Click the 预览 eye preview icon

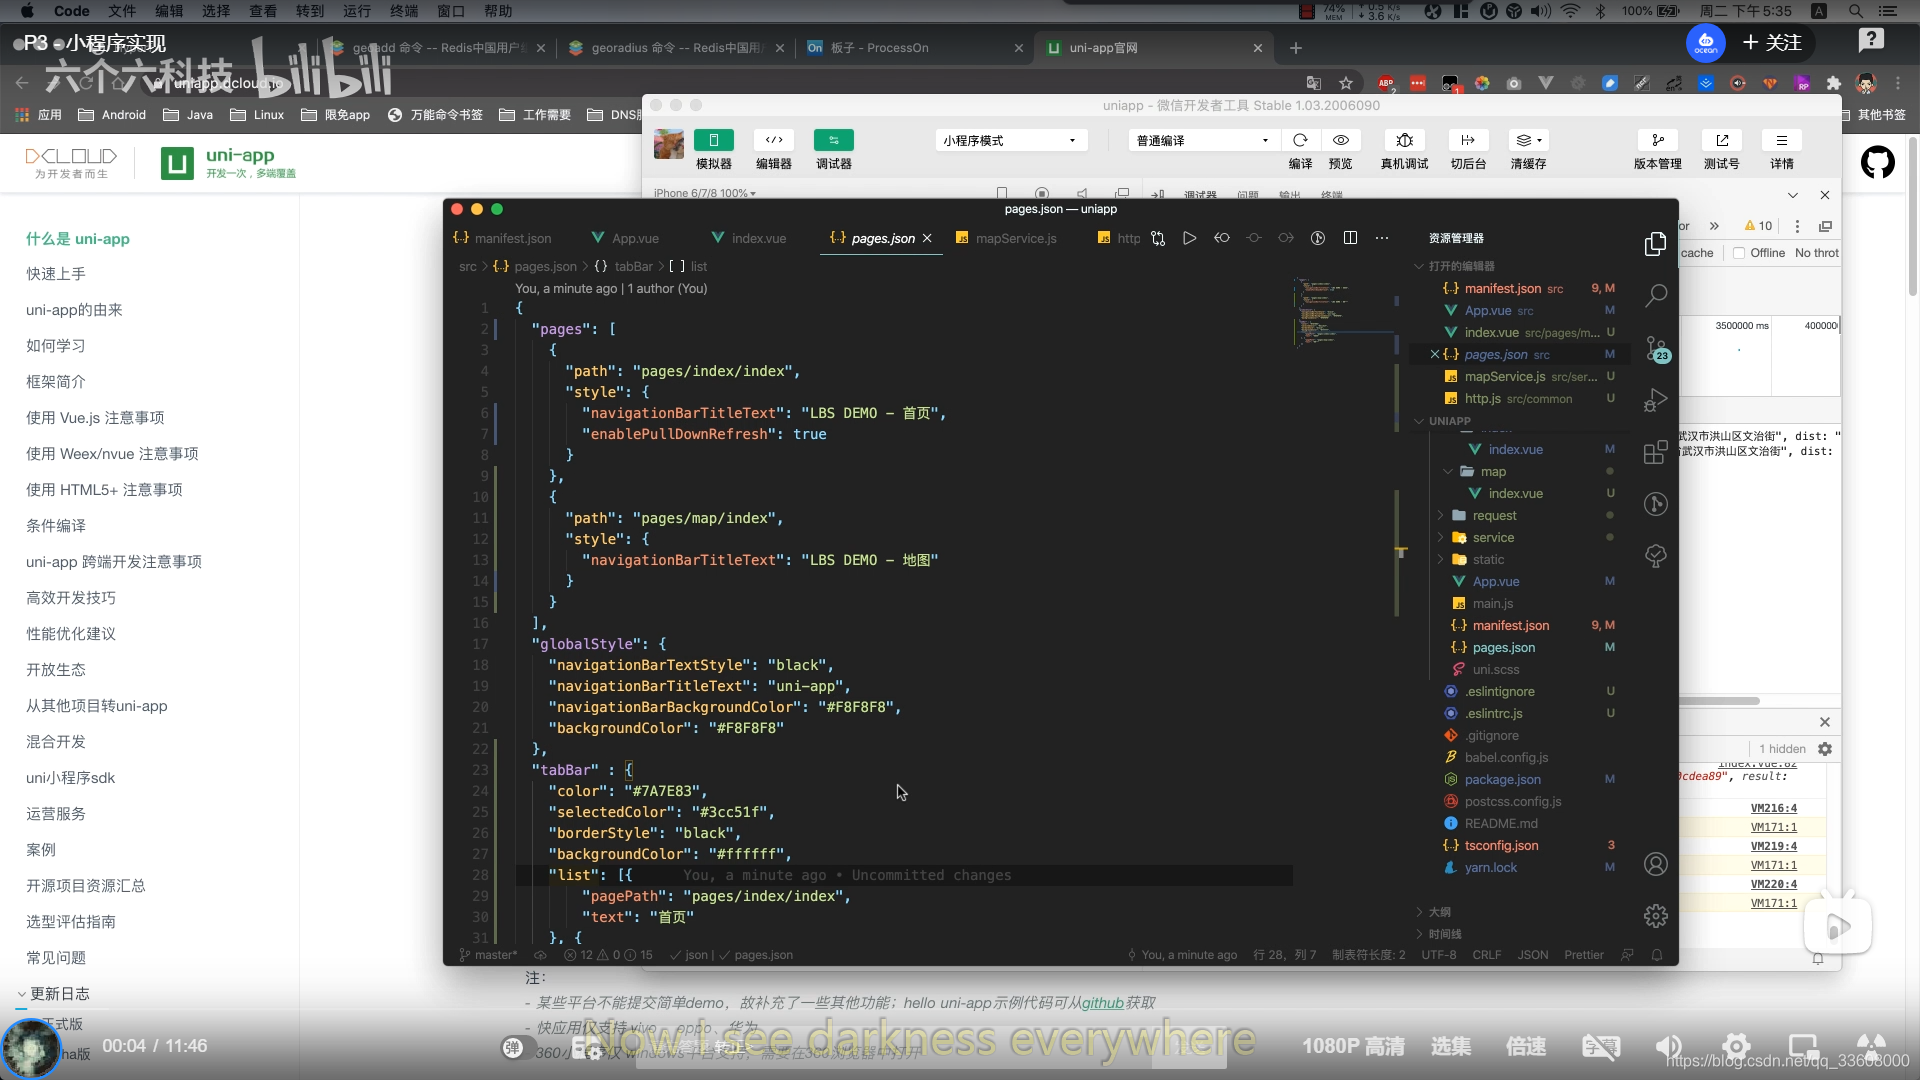tap(1341, 140)
